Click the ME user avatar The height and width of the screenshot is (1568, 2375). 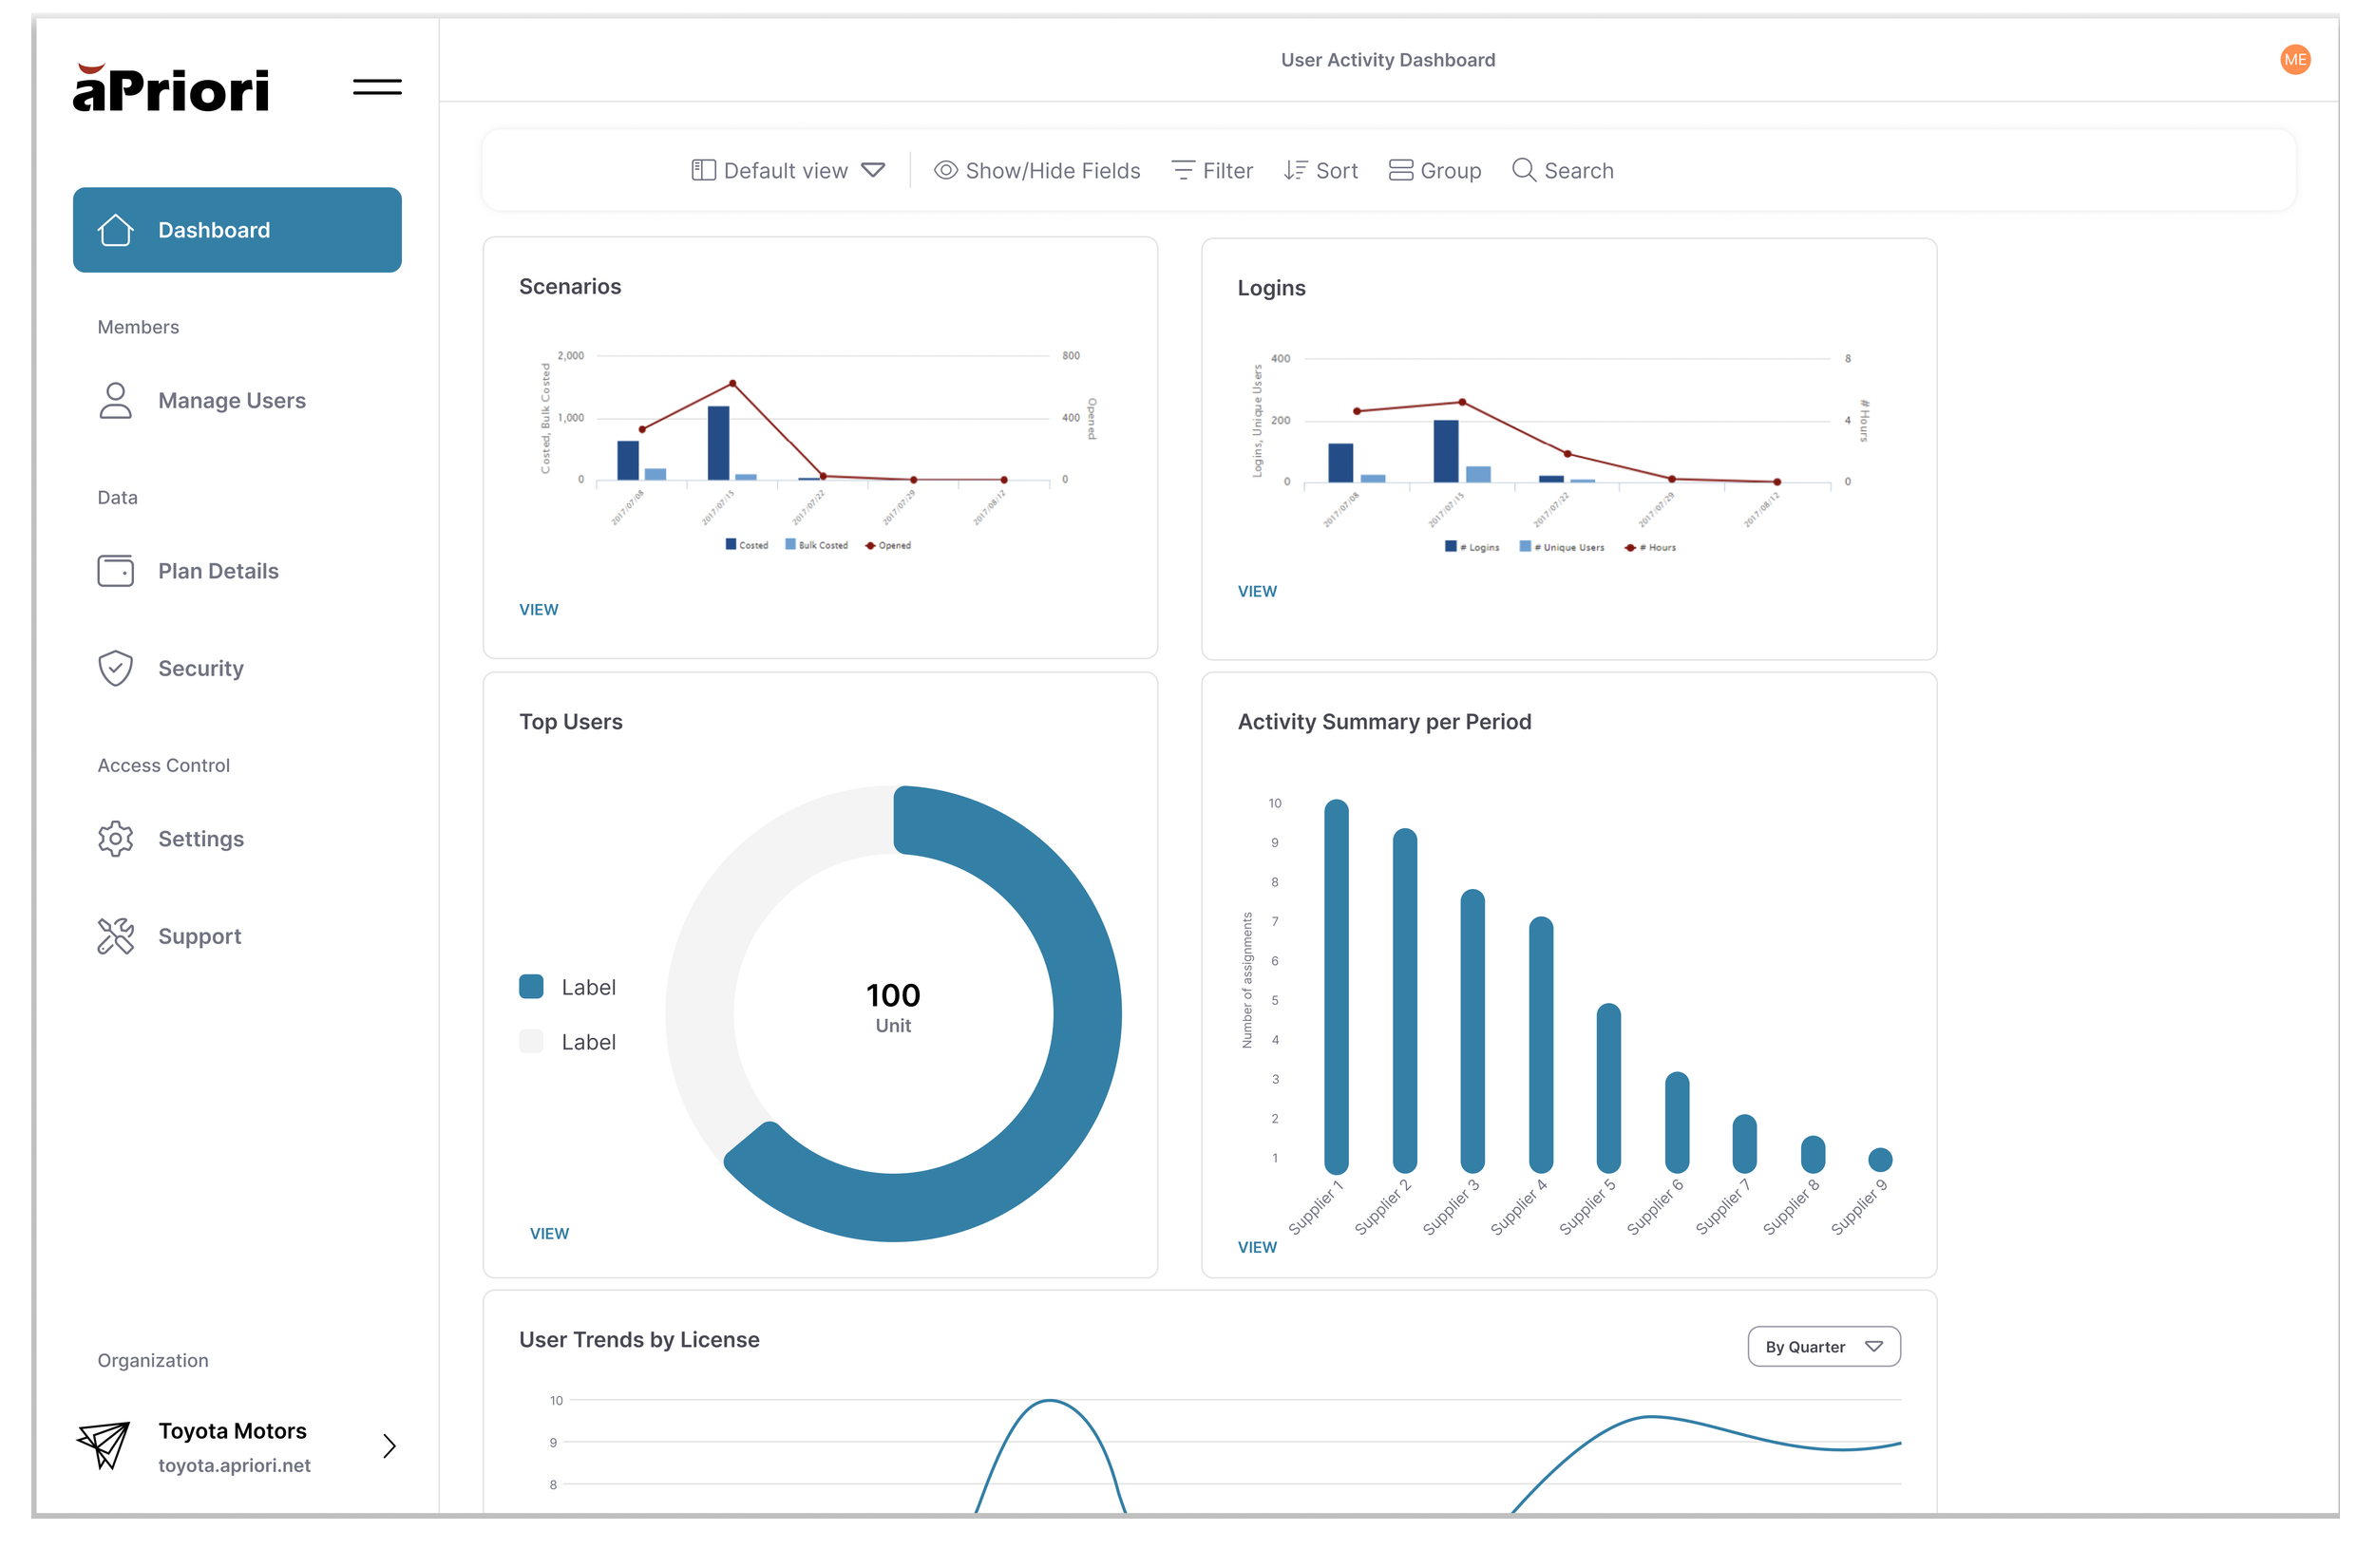[x=2294, y=60]
